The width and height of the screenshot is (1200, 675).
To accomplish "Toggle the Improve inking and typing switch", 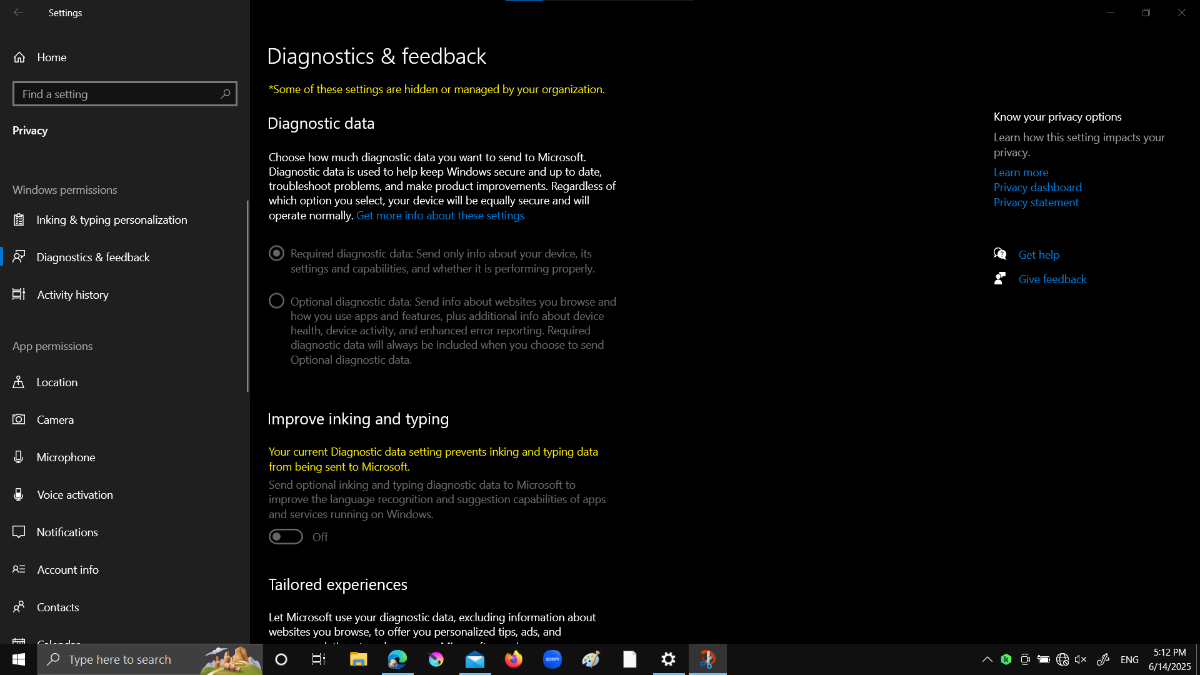I will click(x=286, y=537).
